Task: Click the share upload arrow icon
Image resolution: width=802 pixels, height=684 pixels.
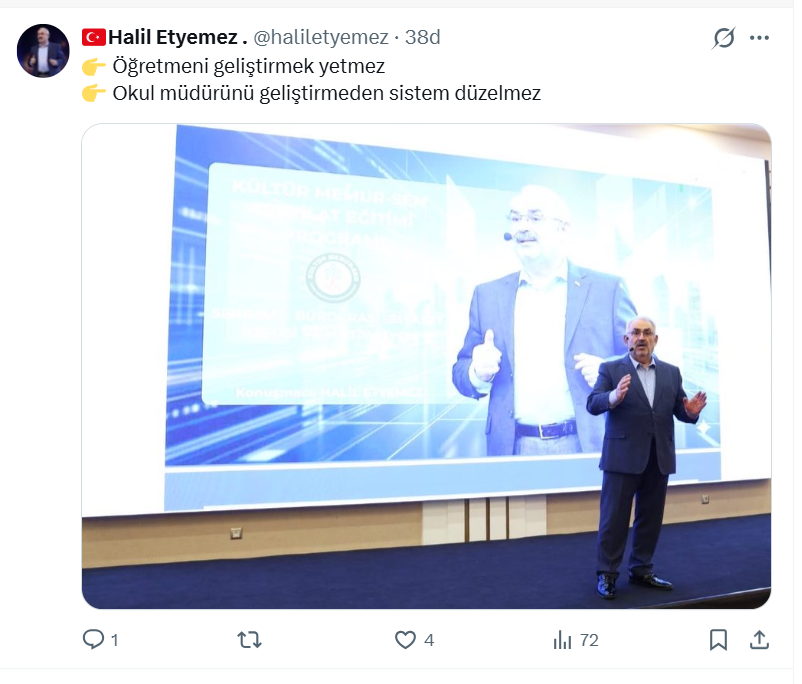Action: pos(760,639)
